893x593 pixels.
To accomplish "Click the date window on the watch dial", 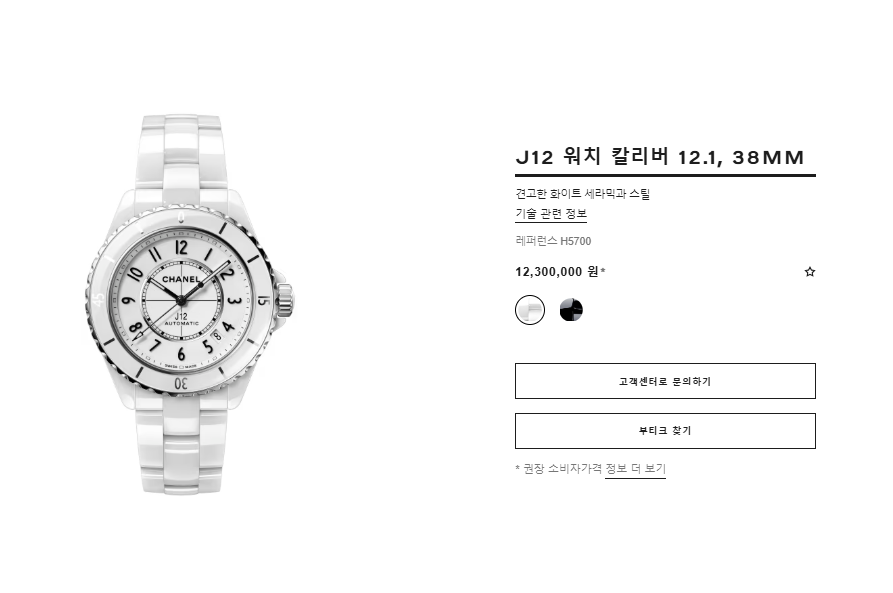I will coord(217,336).
